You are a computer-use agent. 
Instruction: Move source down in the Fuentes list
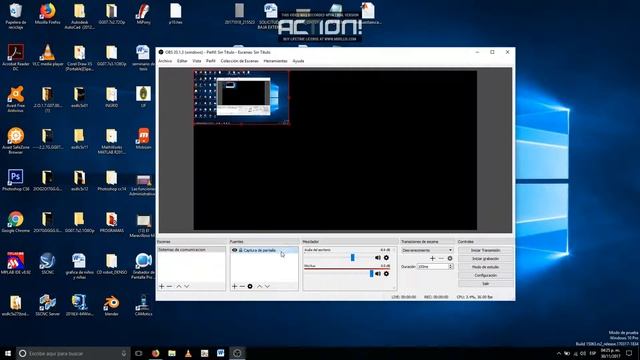tap(267, 287)
